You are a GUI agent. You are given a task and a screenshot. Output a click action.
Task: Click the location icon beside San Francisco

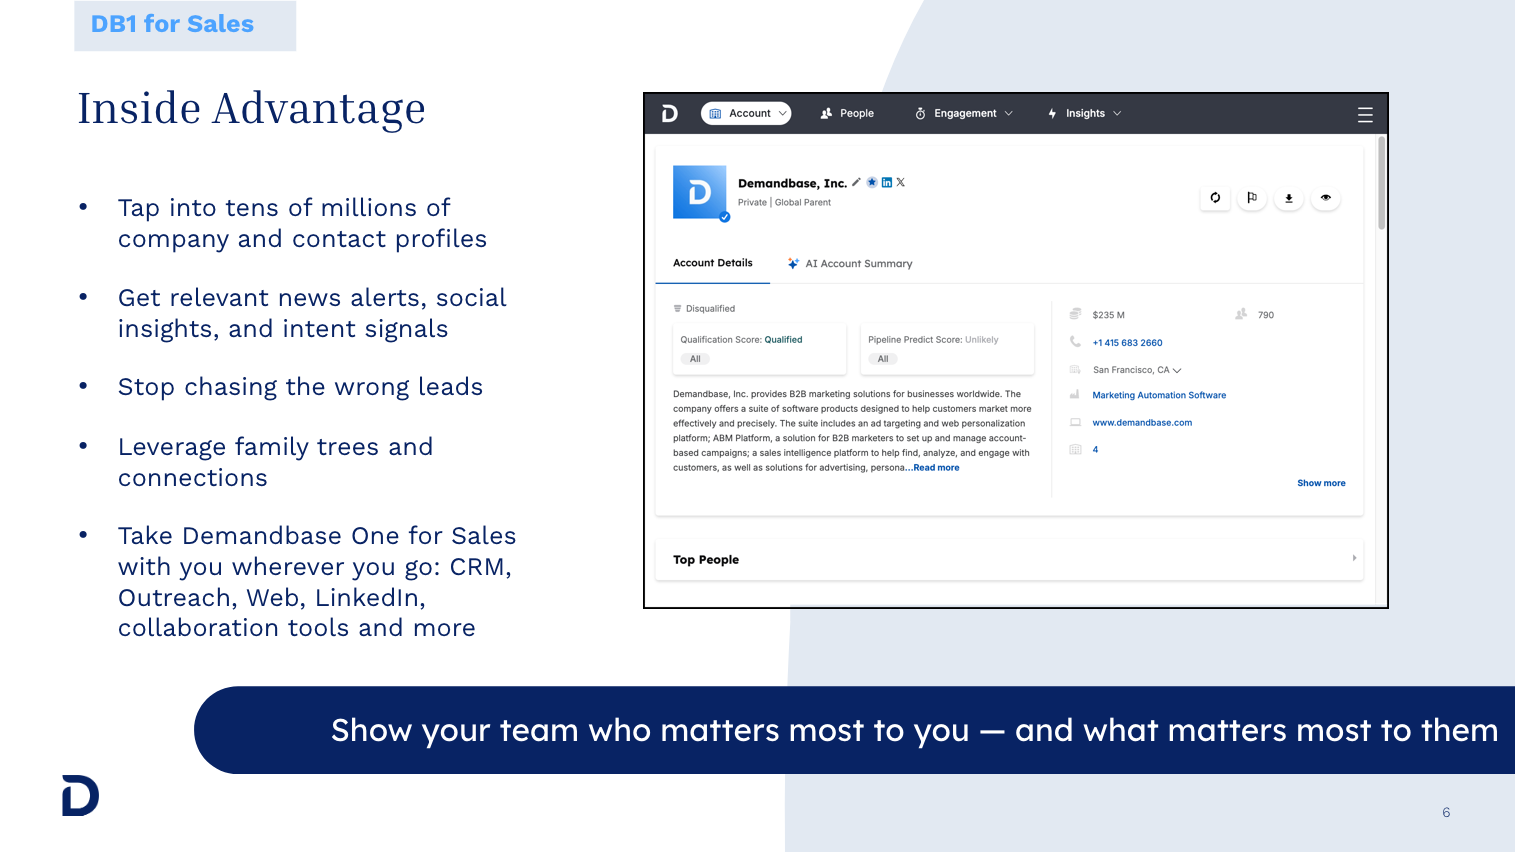tap(1076, 369)
